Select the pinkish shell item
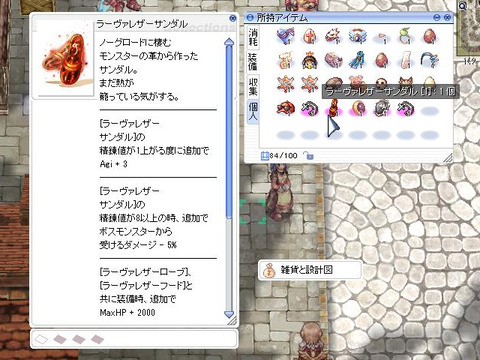Screen dimensions: 480x360 pos(334,60)
